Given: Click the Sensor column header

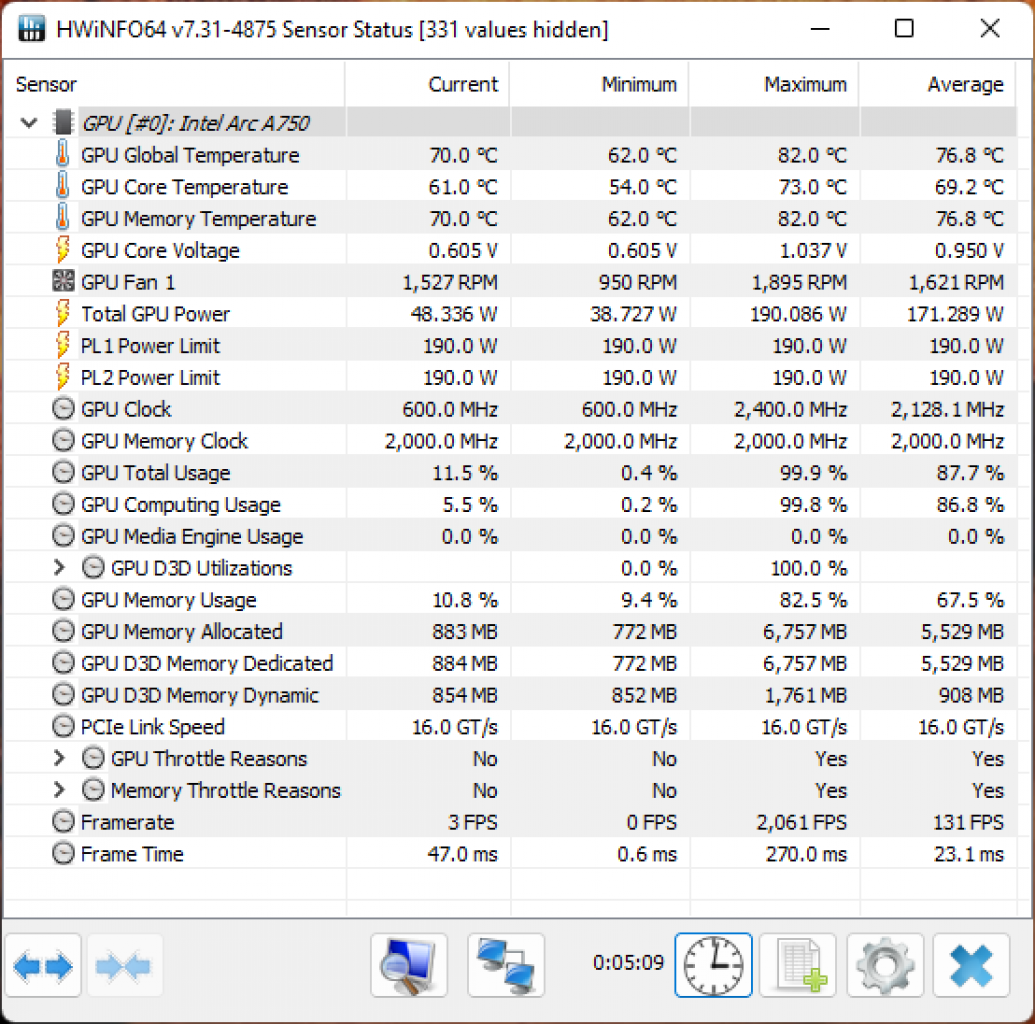Looking at the screenshot, I should 174,85.
